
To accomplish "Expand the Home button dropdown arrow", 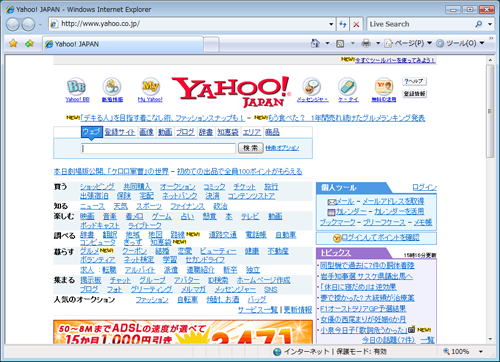I will (327, 43).
